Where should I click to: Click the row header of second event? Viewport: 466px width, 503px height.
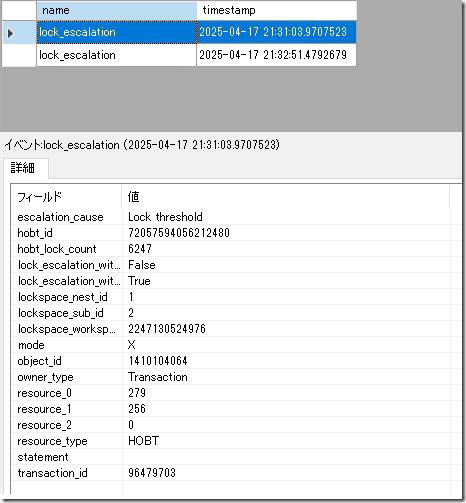[x=19, y=55]
